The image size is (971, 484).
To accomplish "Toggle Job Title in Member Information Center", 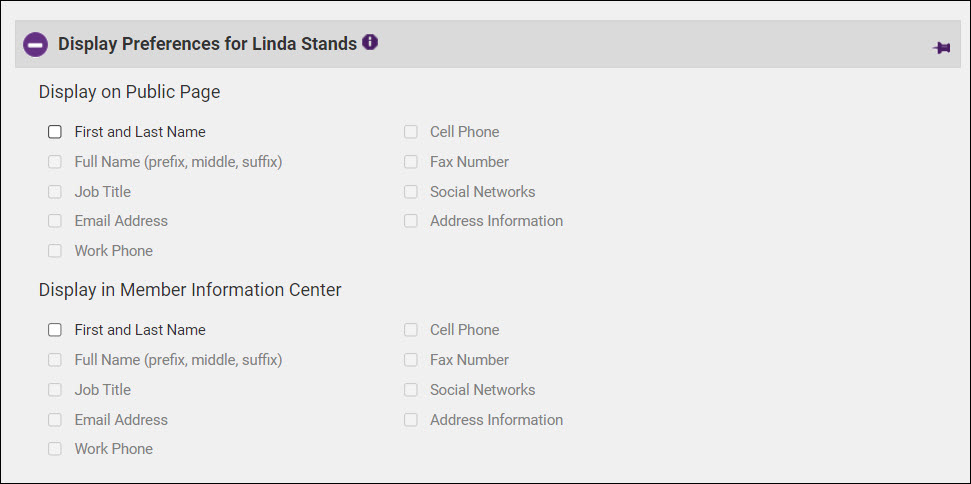I will (55, 390).
